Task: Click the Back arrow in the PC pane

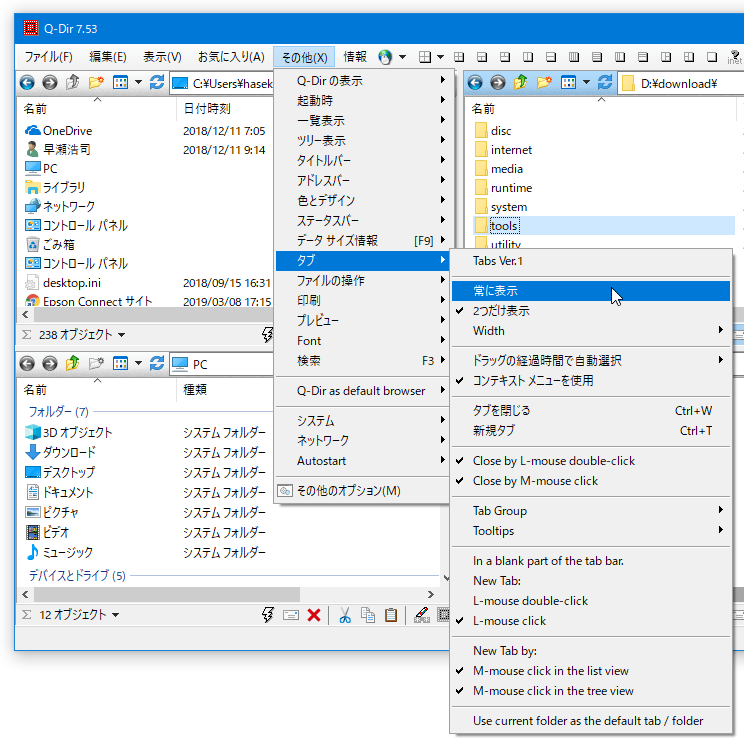Action: point(27,364)
